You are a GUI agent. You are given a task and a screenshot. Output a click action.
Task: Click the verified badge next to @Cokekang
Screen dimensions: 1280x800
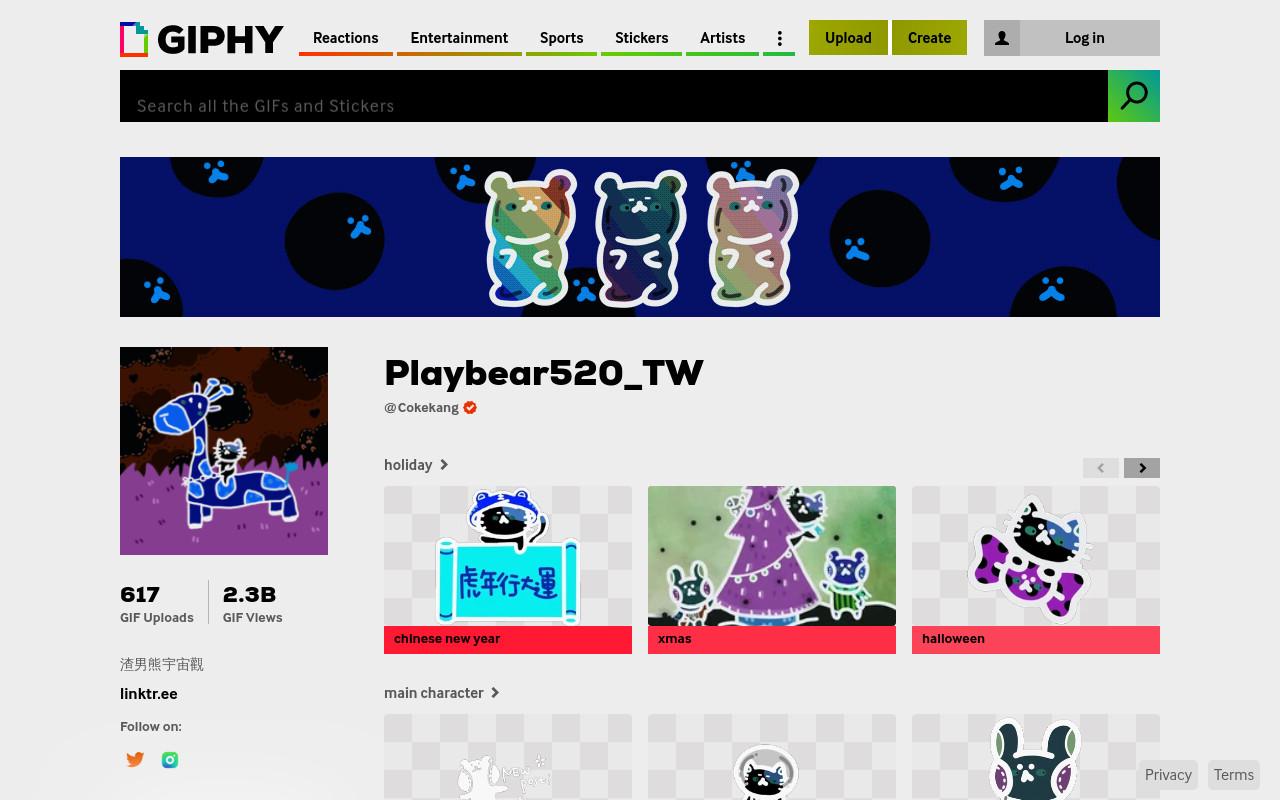470,407
